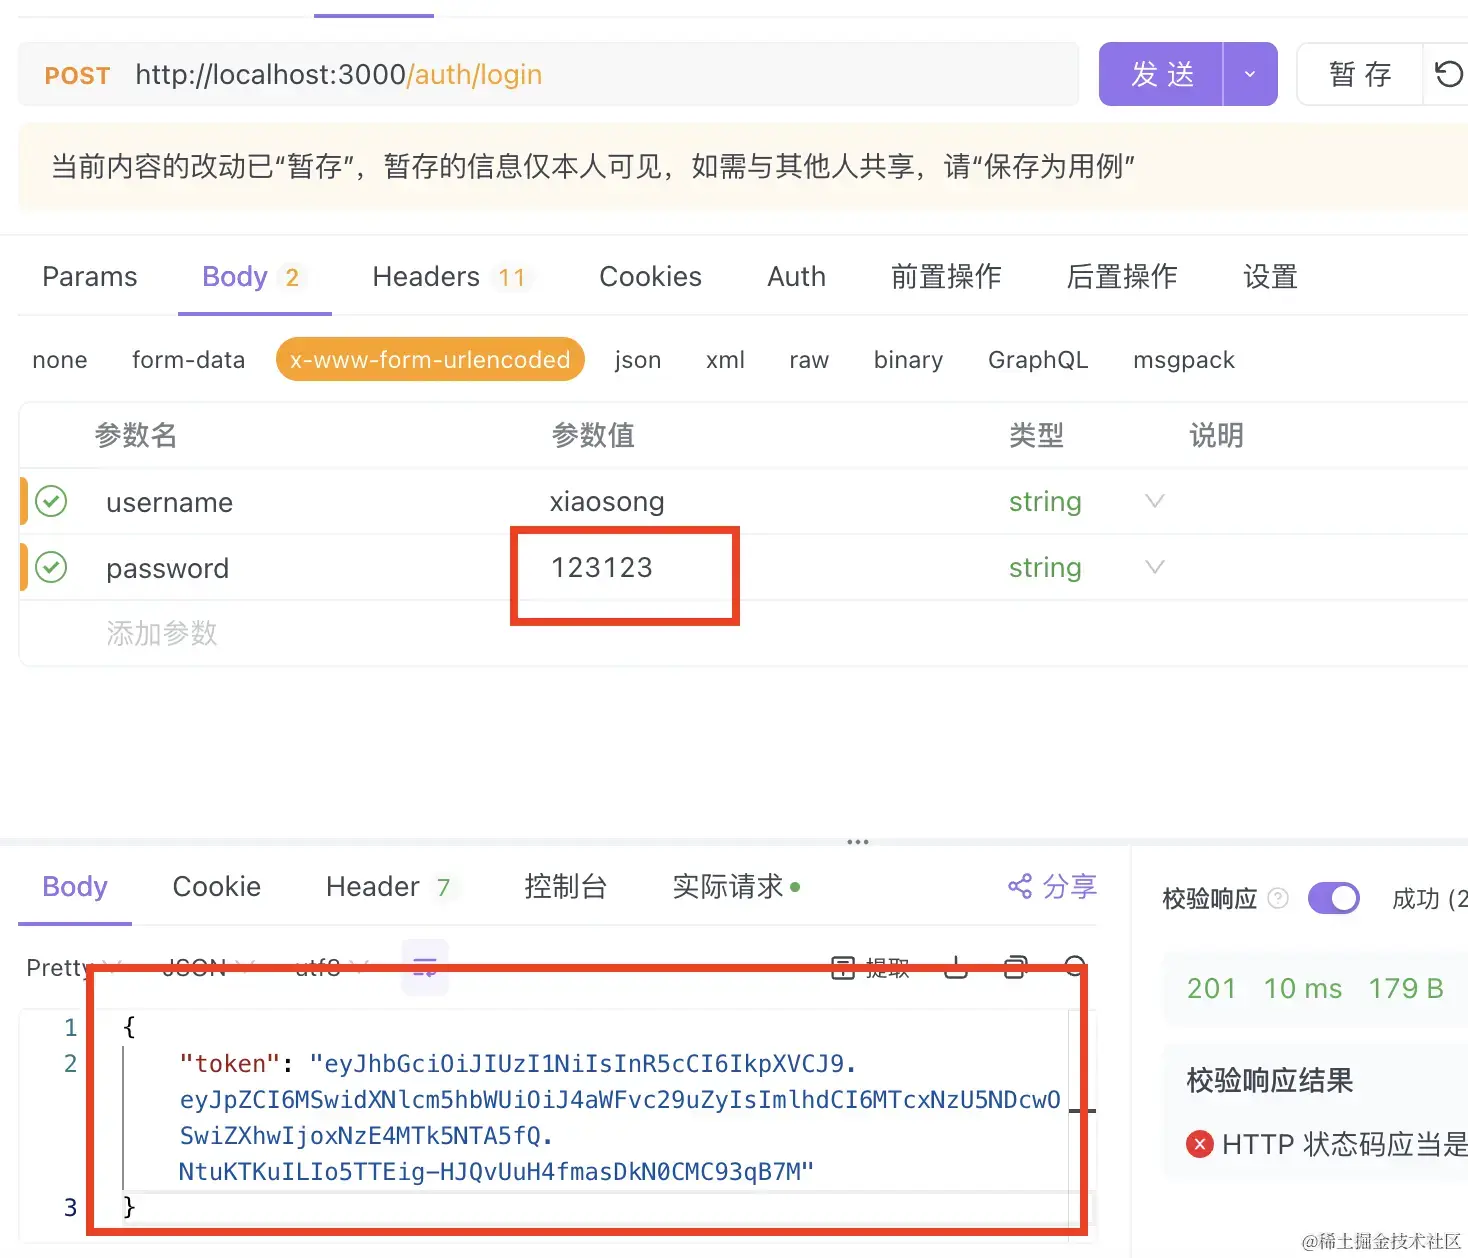Click the 179 B response size
Image resolution: width=1468 pixels, height=1258 pixels.
[1406, 989]
